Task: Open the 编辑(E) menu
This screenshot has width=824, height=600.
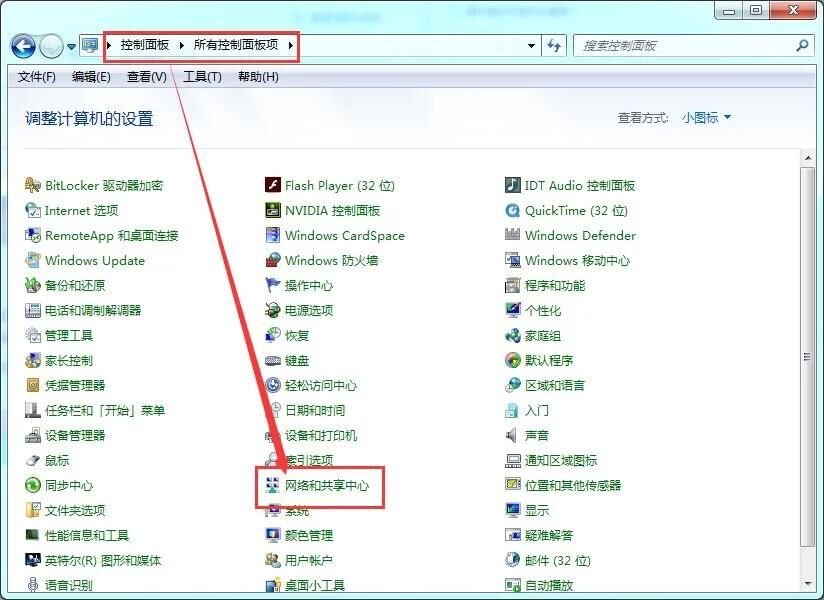Action: (91, 77)
